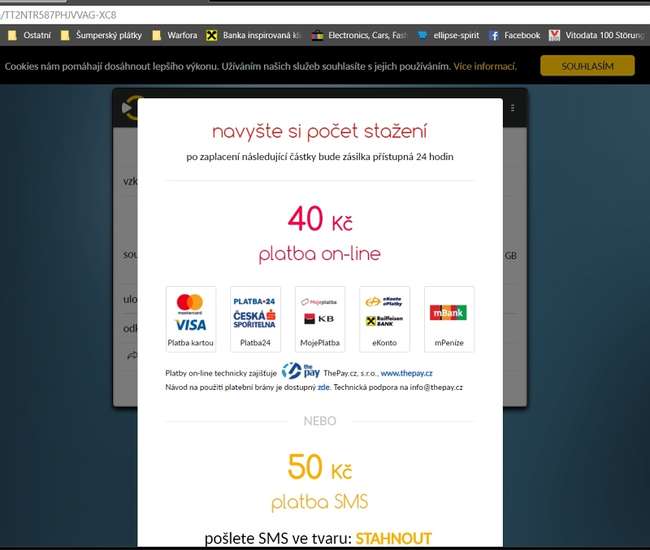Choose Platba24 Česká spořitelna option
Screen dimensions: 650x550
(x=255, y=319)
